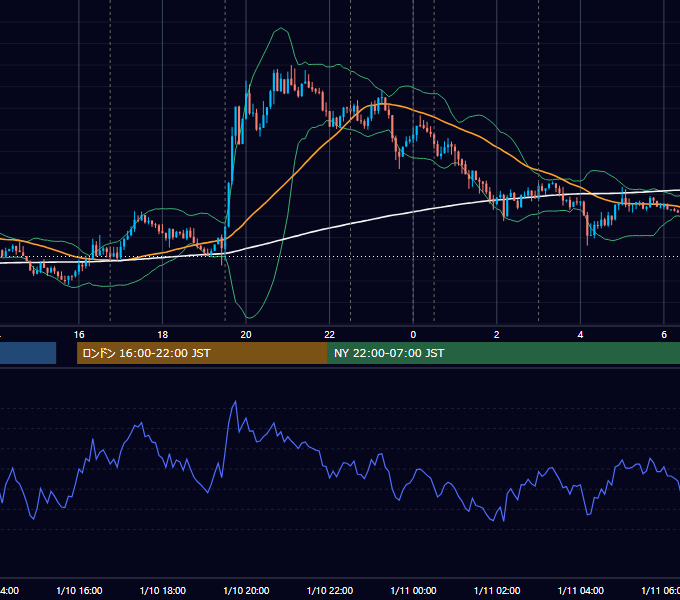This screenshot has height=600, width=680.
Task: Click the 22 hour label on chart axis
Action: click(x=330, y=335)
